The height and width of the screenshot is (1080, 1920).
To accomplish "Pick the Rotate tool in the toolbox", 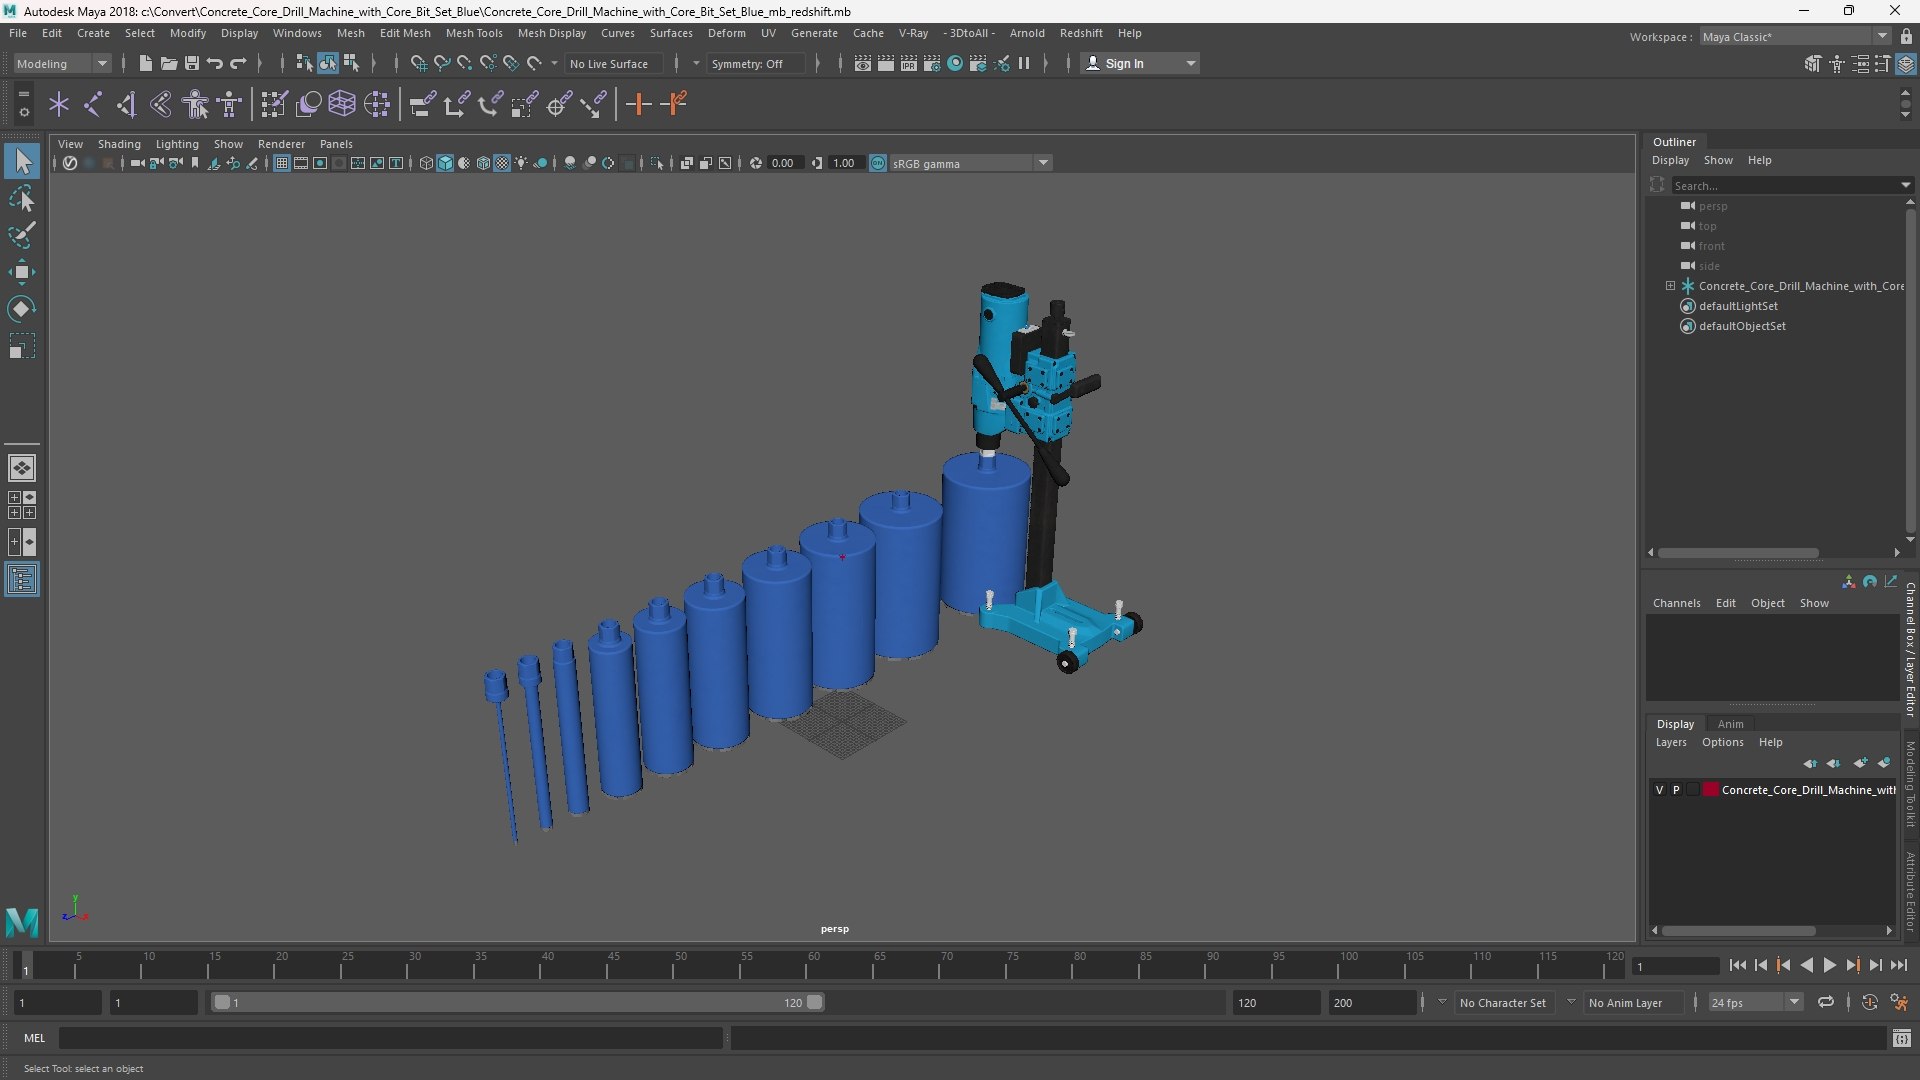I will 21,309.
